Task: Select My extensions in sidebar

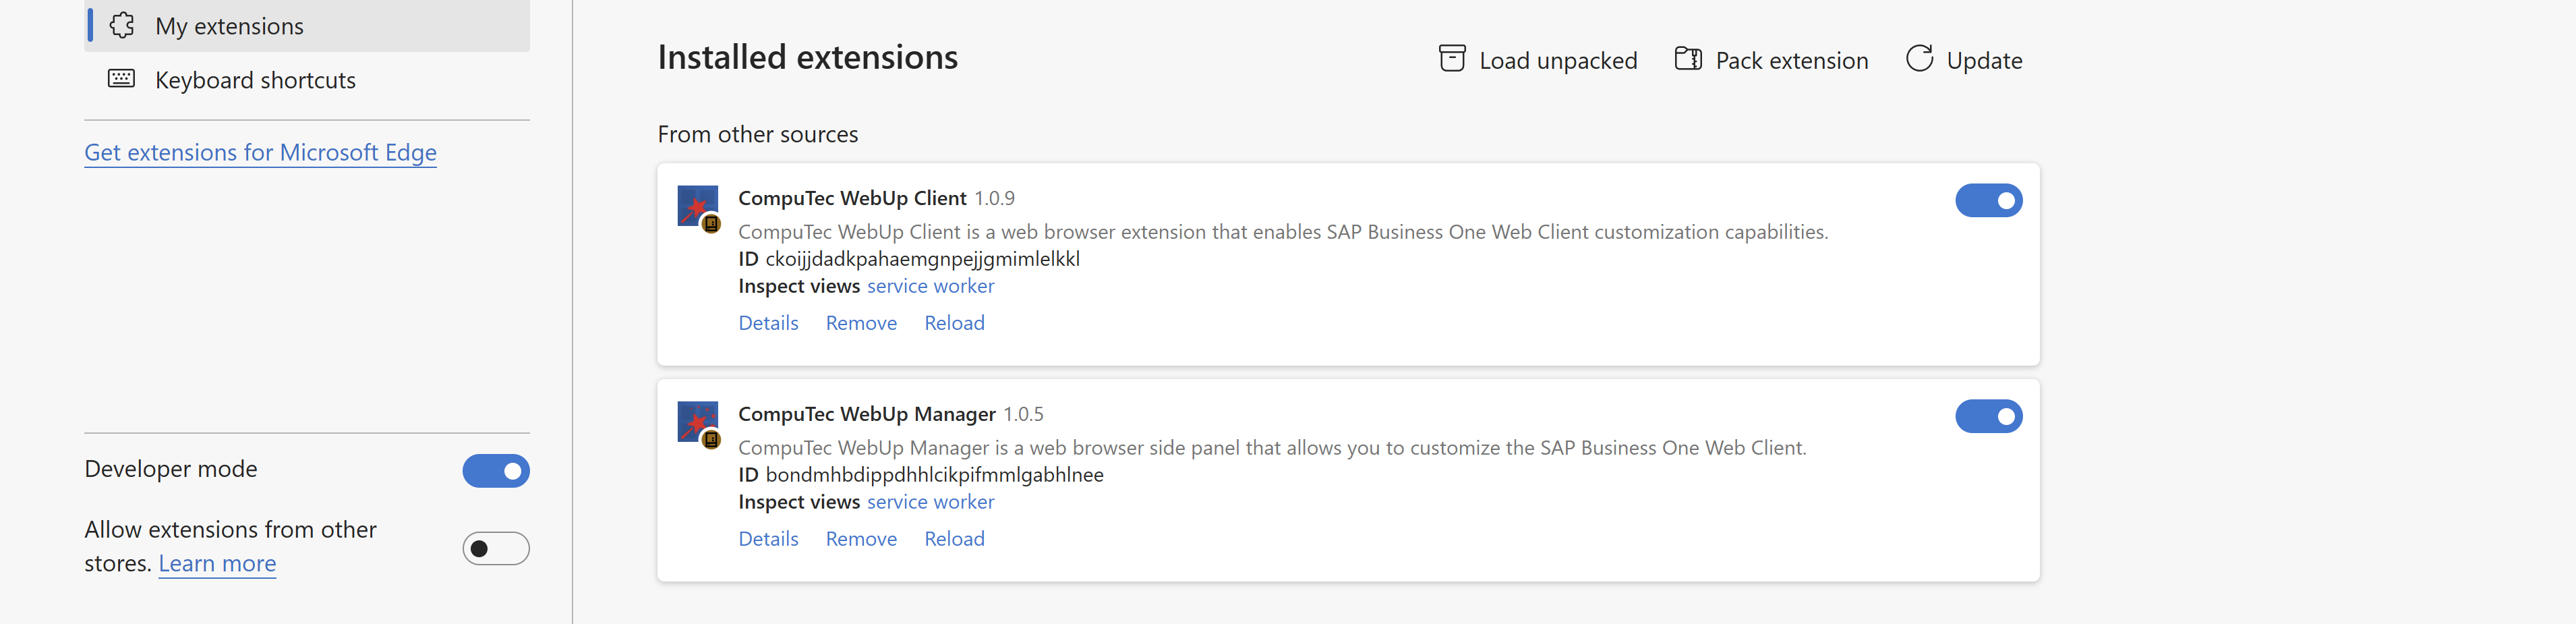Action: [229, 26]
